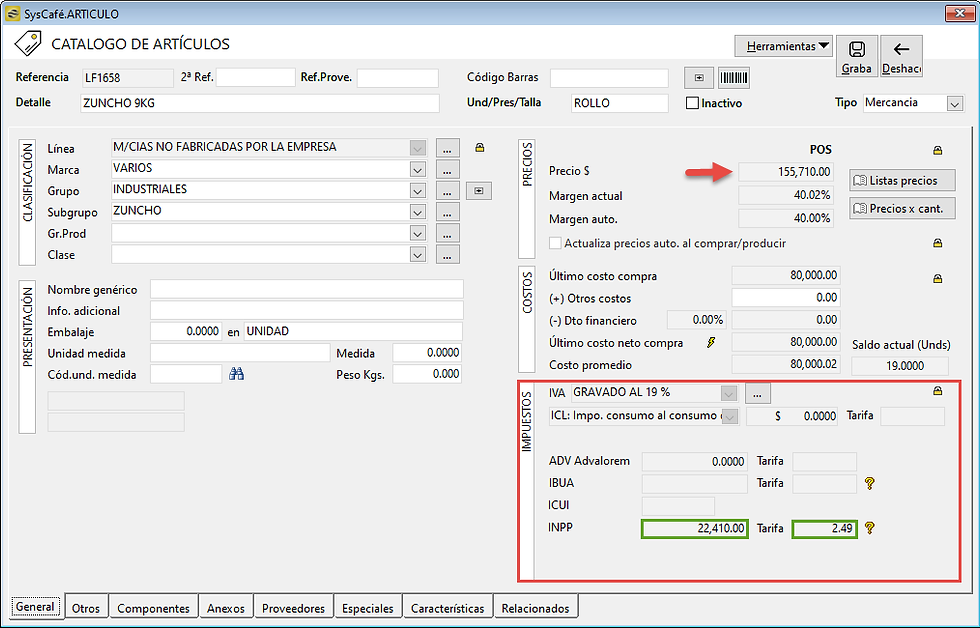Click the ellipsis button beside Gr.Prod
Viewport: 980px width, 628px height.
click(448, 233)
